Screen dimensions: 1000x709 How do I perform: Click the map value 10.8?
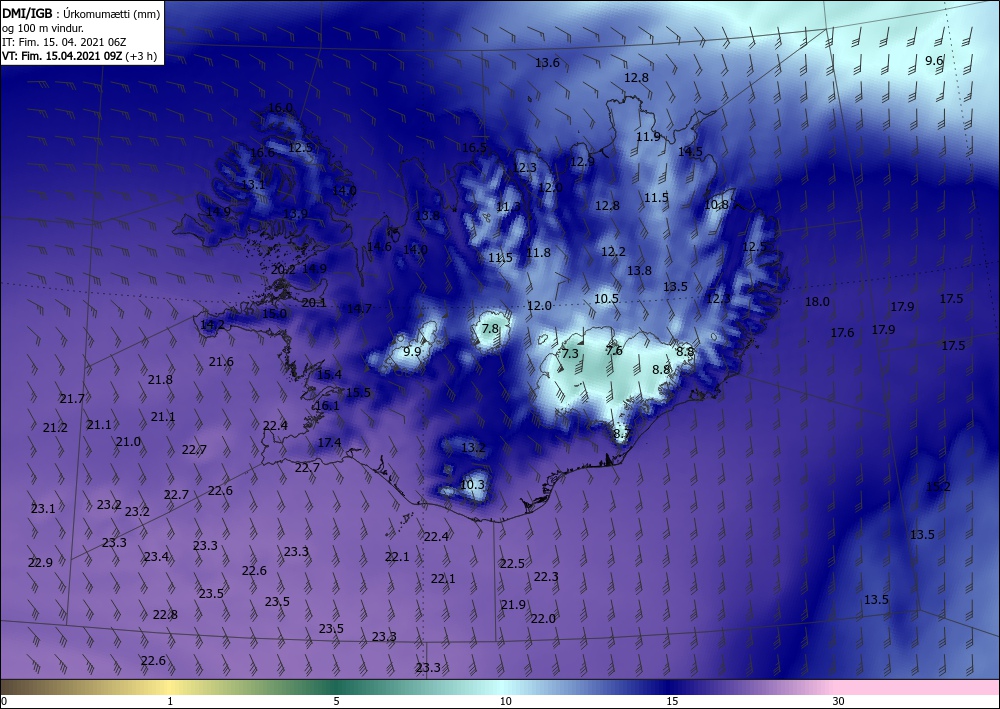[x=716, y=205]
